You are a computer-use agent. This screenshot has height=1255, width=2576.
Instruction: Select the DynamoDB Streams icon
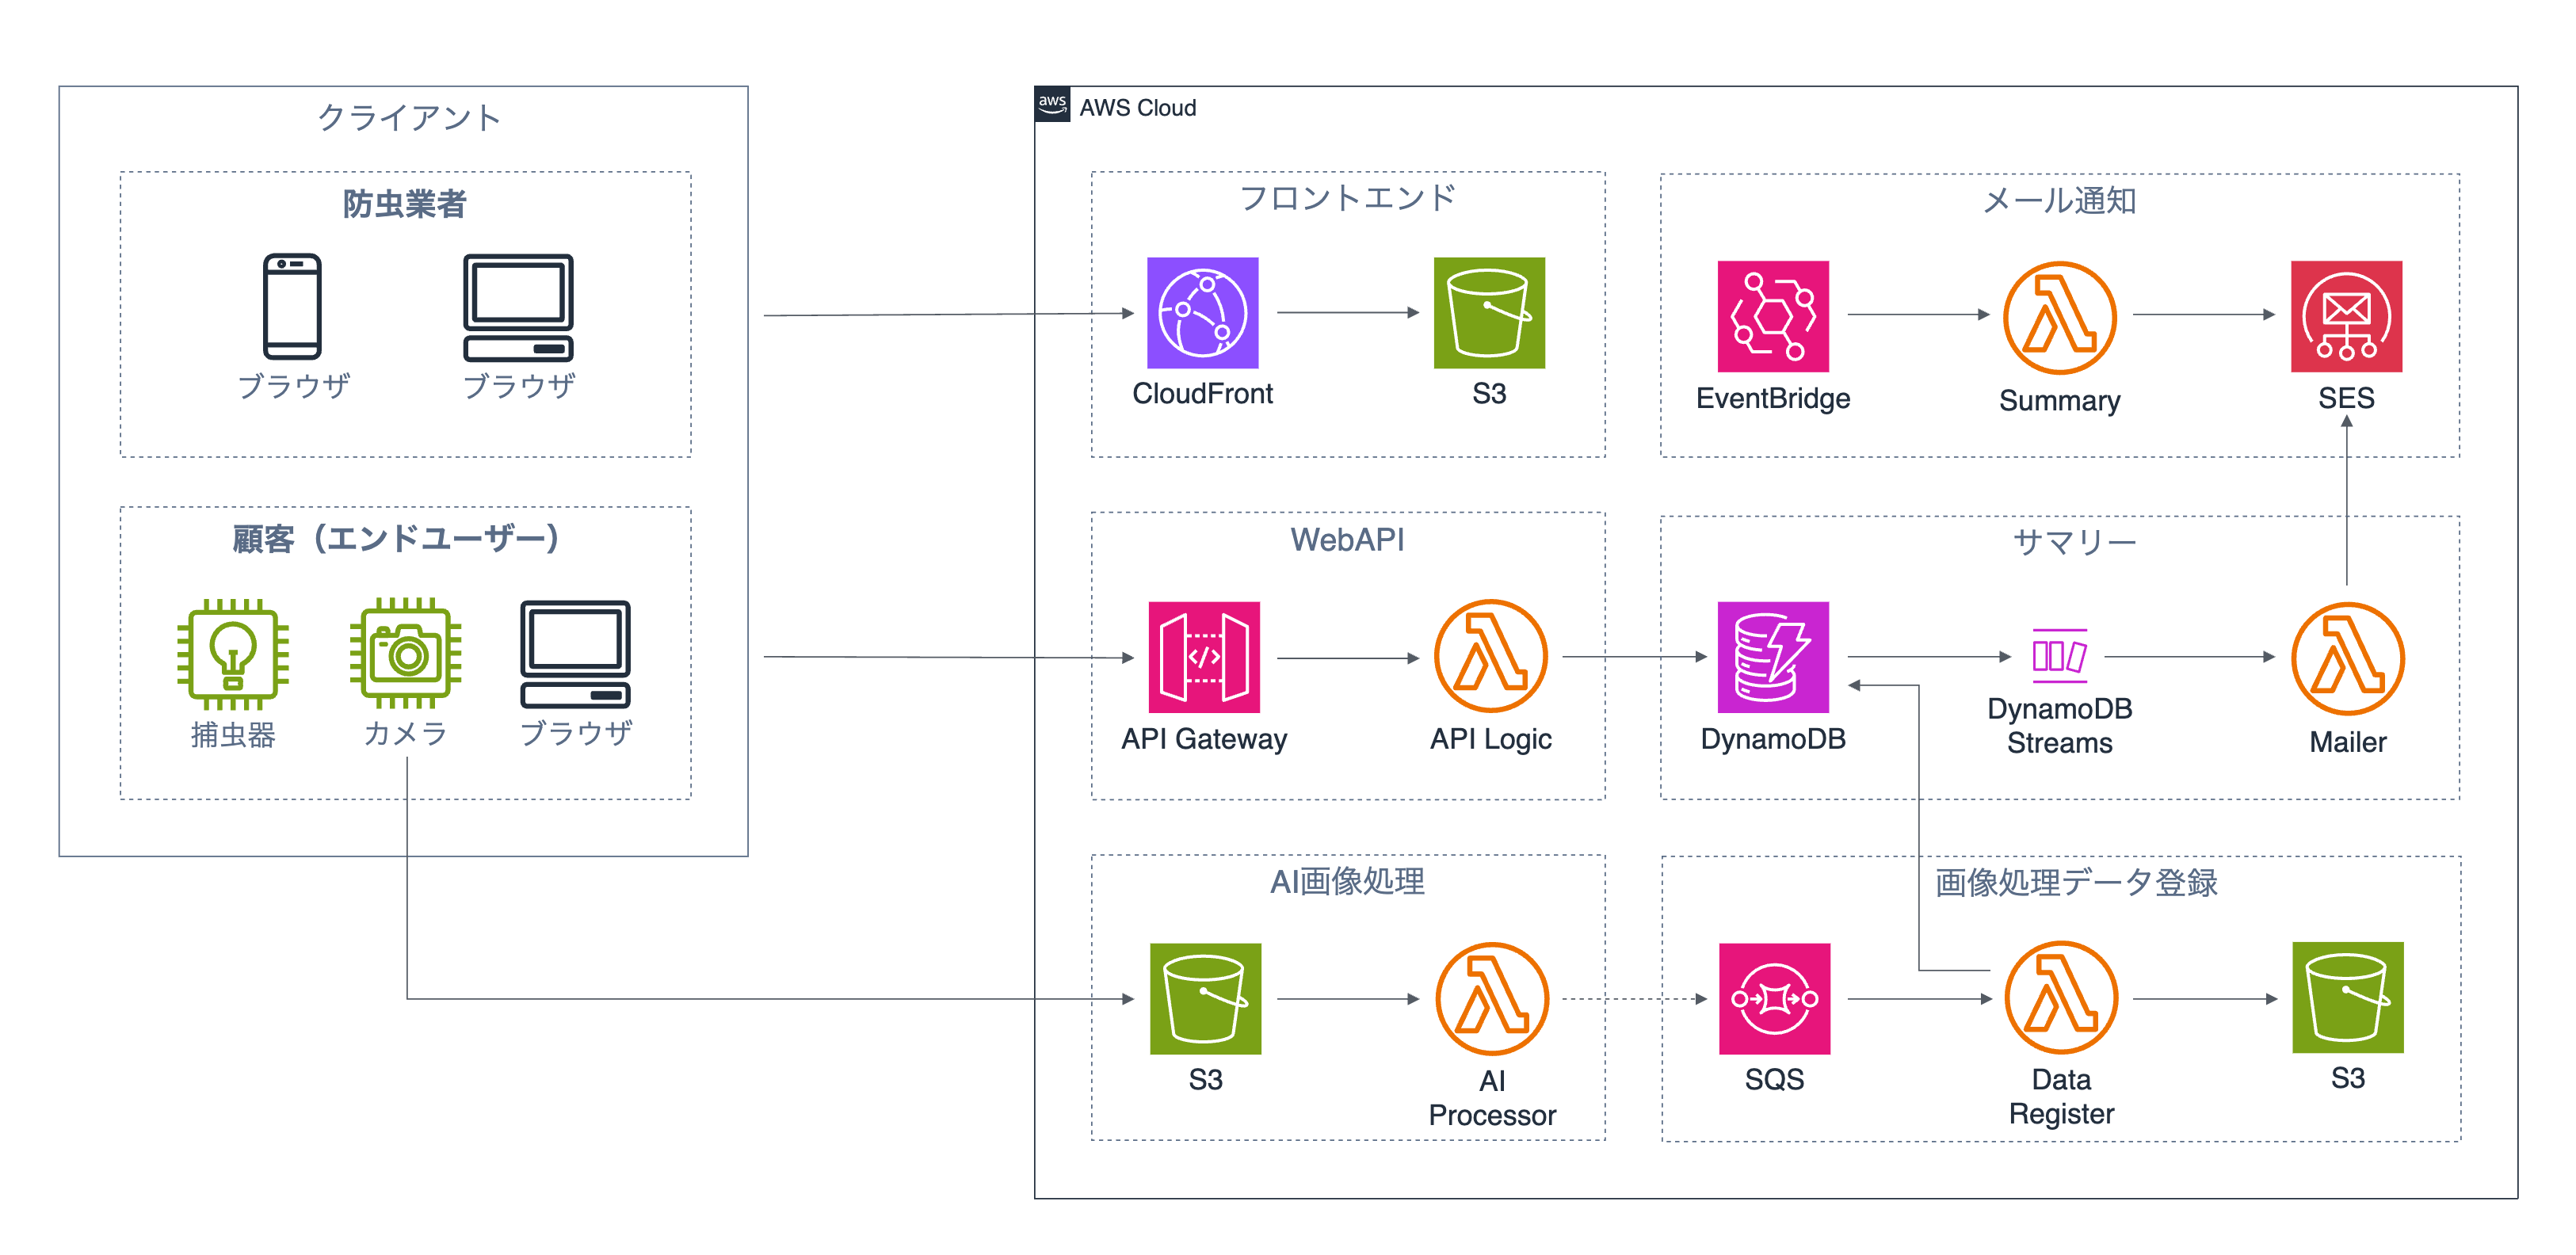coord(2059,656)
